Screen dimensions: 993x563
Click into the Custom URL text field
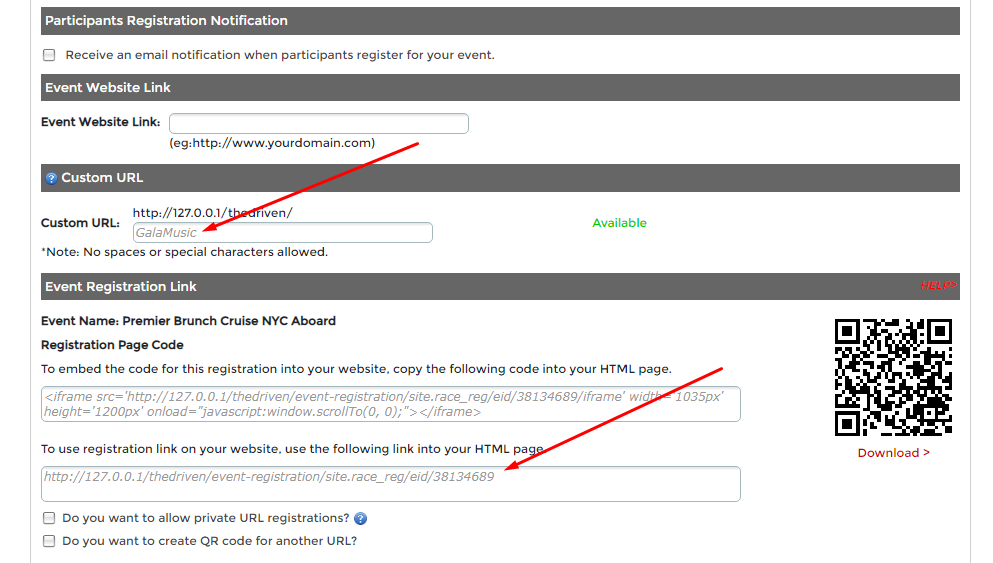(283, 233)
